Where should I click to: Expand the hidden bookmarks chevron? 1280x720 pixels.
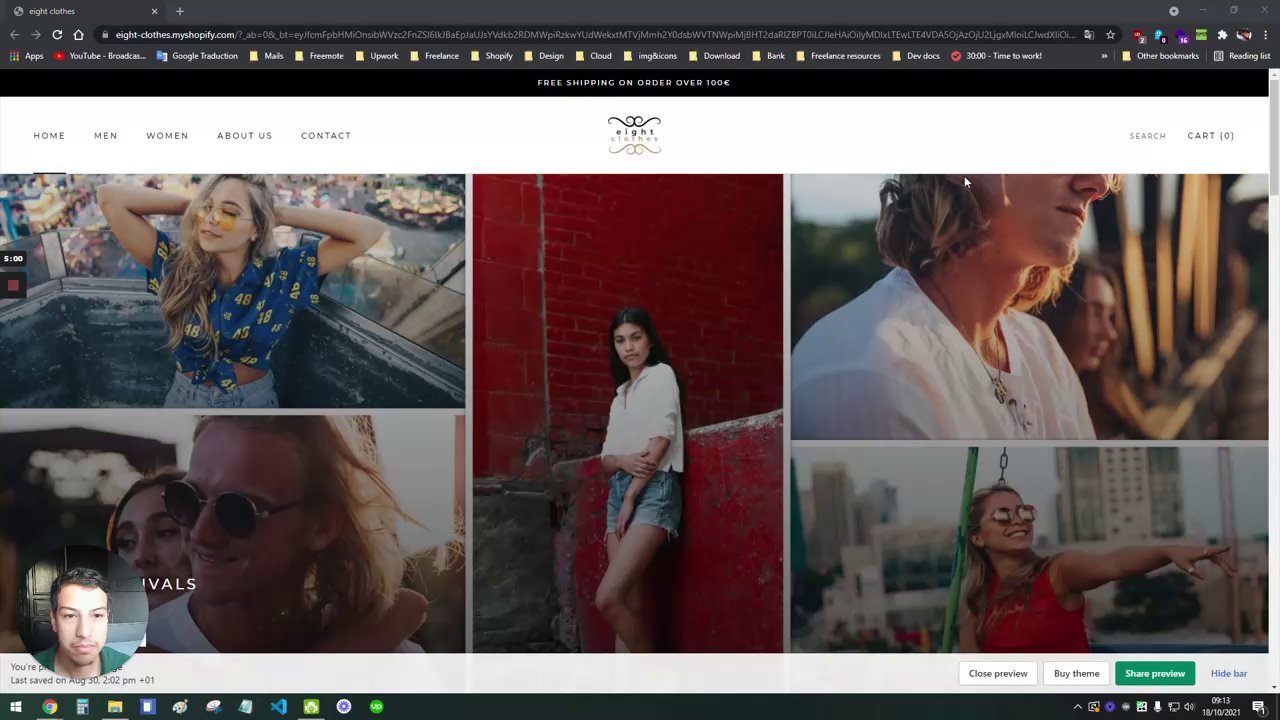[x=1104, y=56]
